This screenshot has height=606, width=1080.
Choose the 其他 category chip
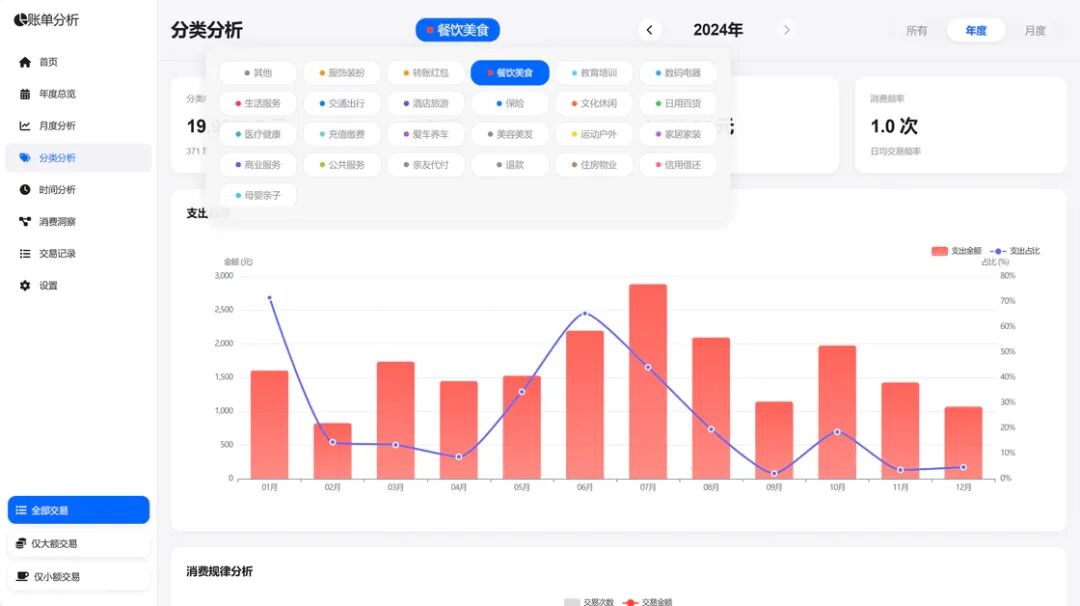pyautogui.click(x=258, y=73)
